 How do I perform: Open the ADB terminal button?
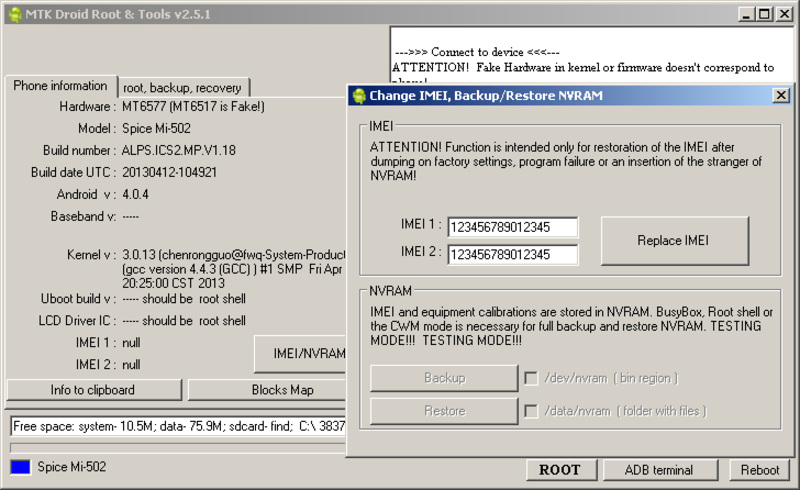click(x=660, y=470)
